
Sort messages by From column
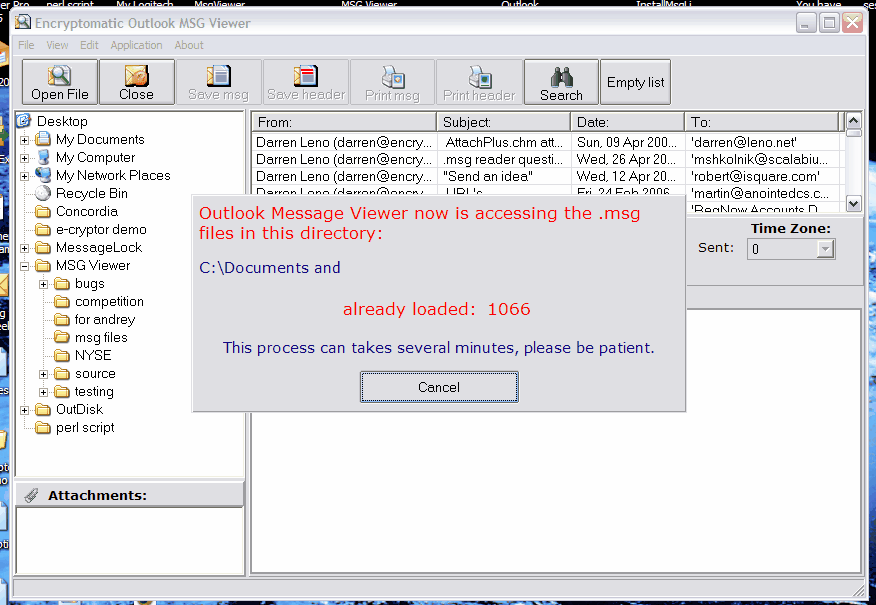click(344, 122)
